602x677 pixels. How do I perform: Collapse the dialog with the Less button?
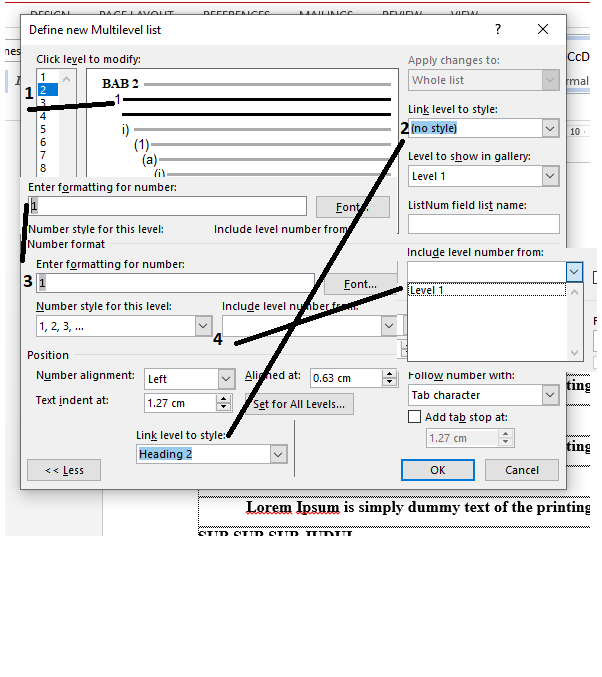(64, 470)
